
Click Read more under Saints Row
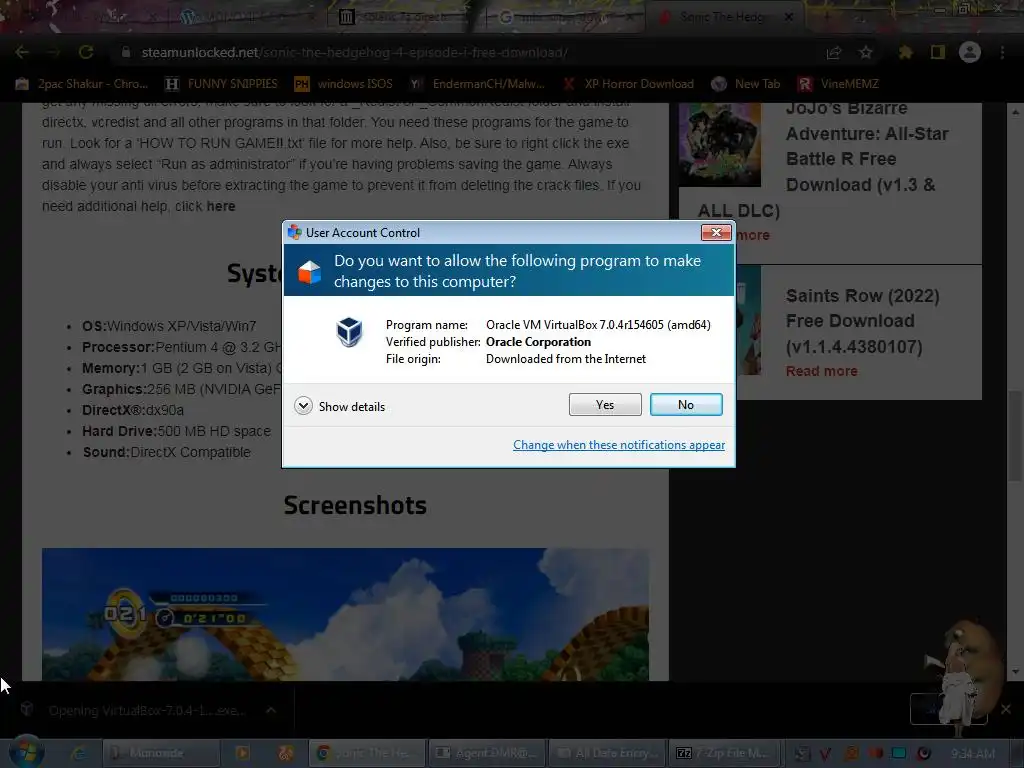(822, 371)
